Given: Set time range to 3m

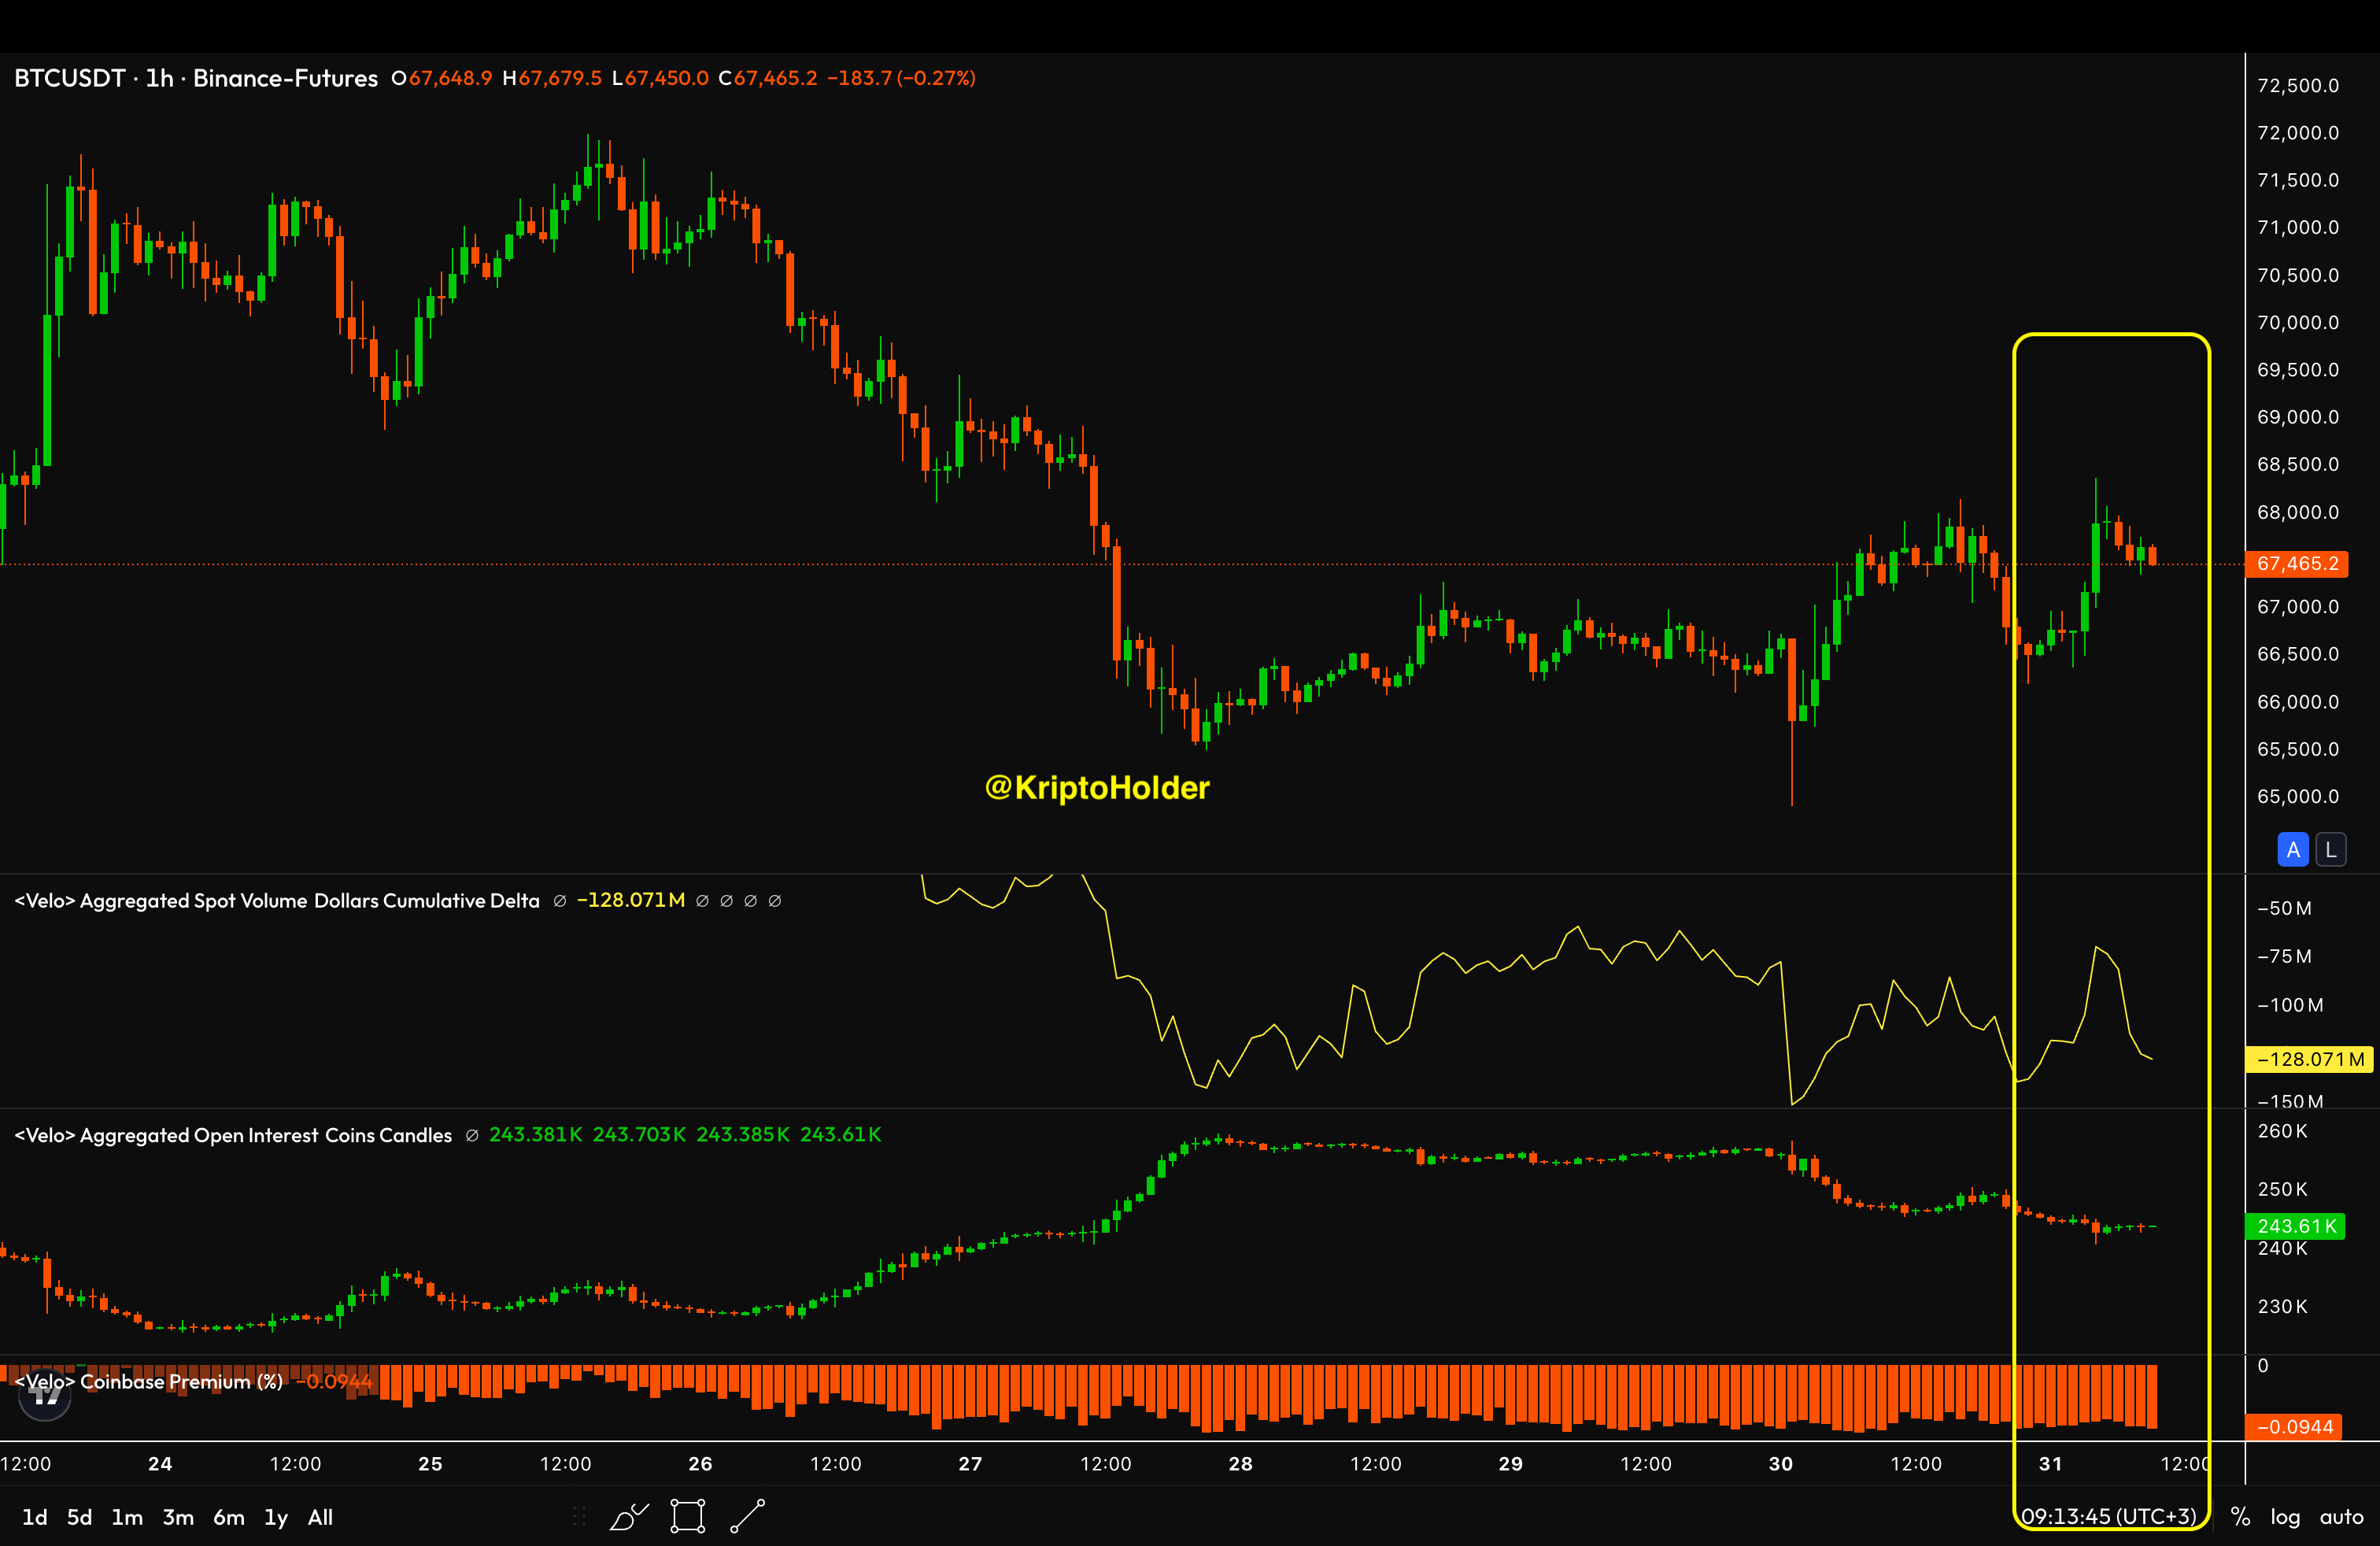Looking at the screenshot, I should (x=178, y=1517).
